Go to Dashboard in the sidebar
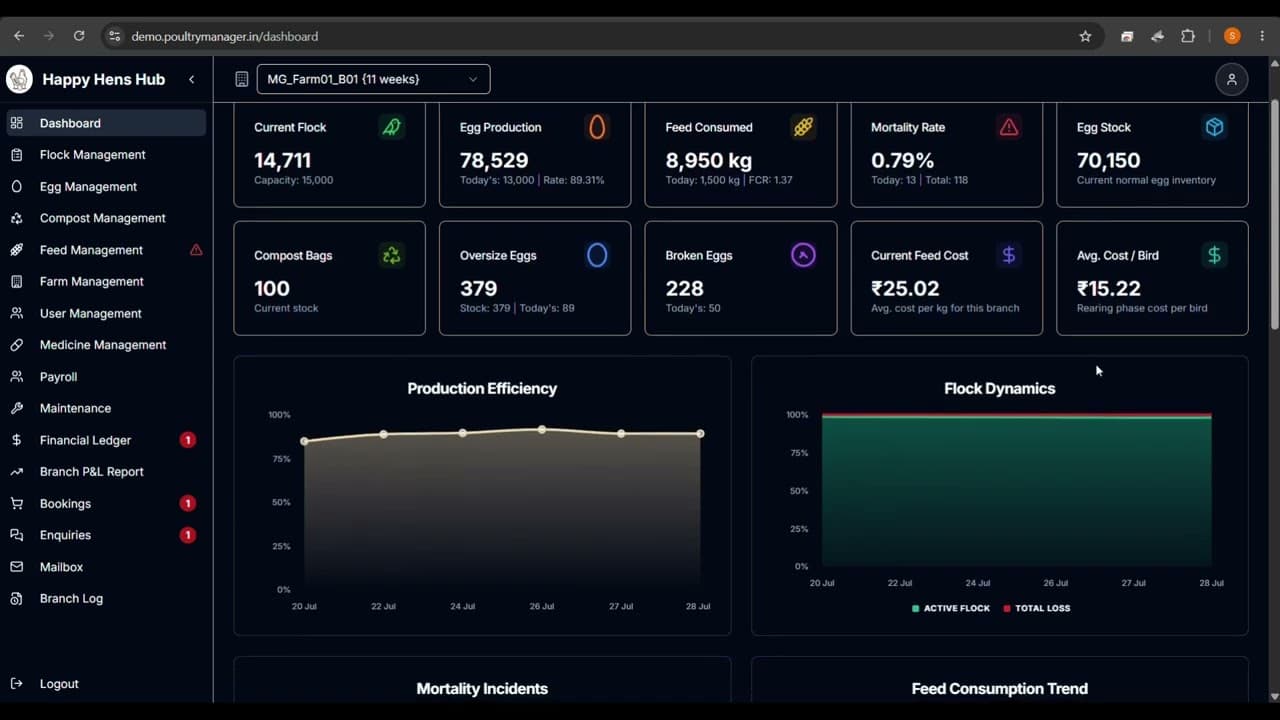 [106, 123]
